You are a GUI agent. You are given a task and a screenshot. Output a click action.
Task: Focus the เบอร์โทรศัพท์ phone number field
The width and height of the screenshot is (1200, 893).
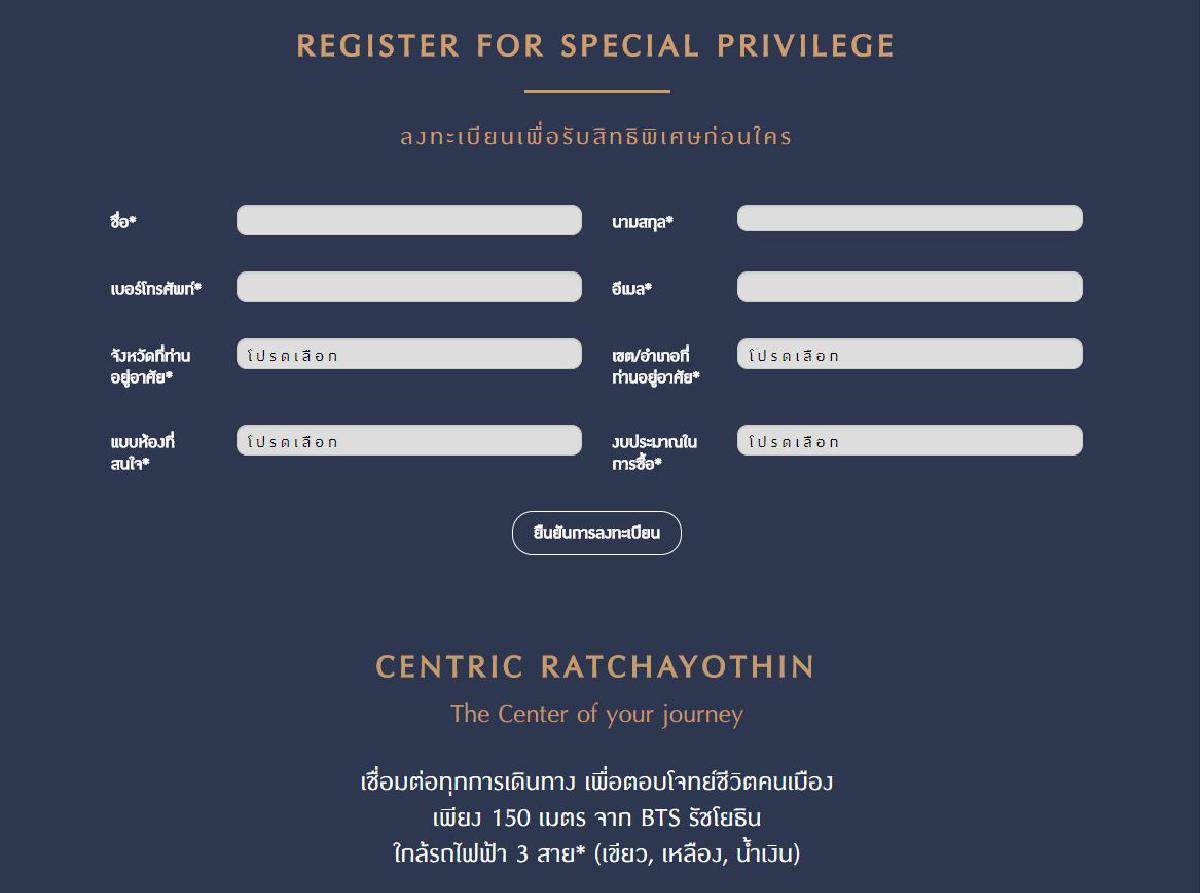tap(409, 287)
